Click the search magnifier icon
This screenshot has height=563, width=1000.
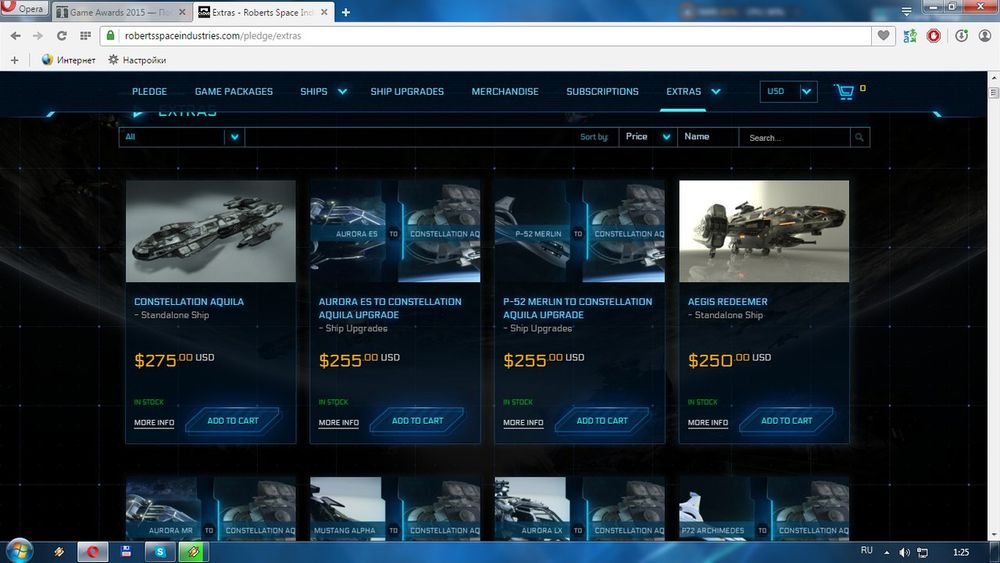pyautogui.click(x=859, y=137)
